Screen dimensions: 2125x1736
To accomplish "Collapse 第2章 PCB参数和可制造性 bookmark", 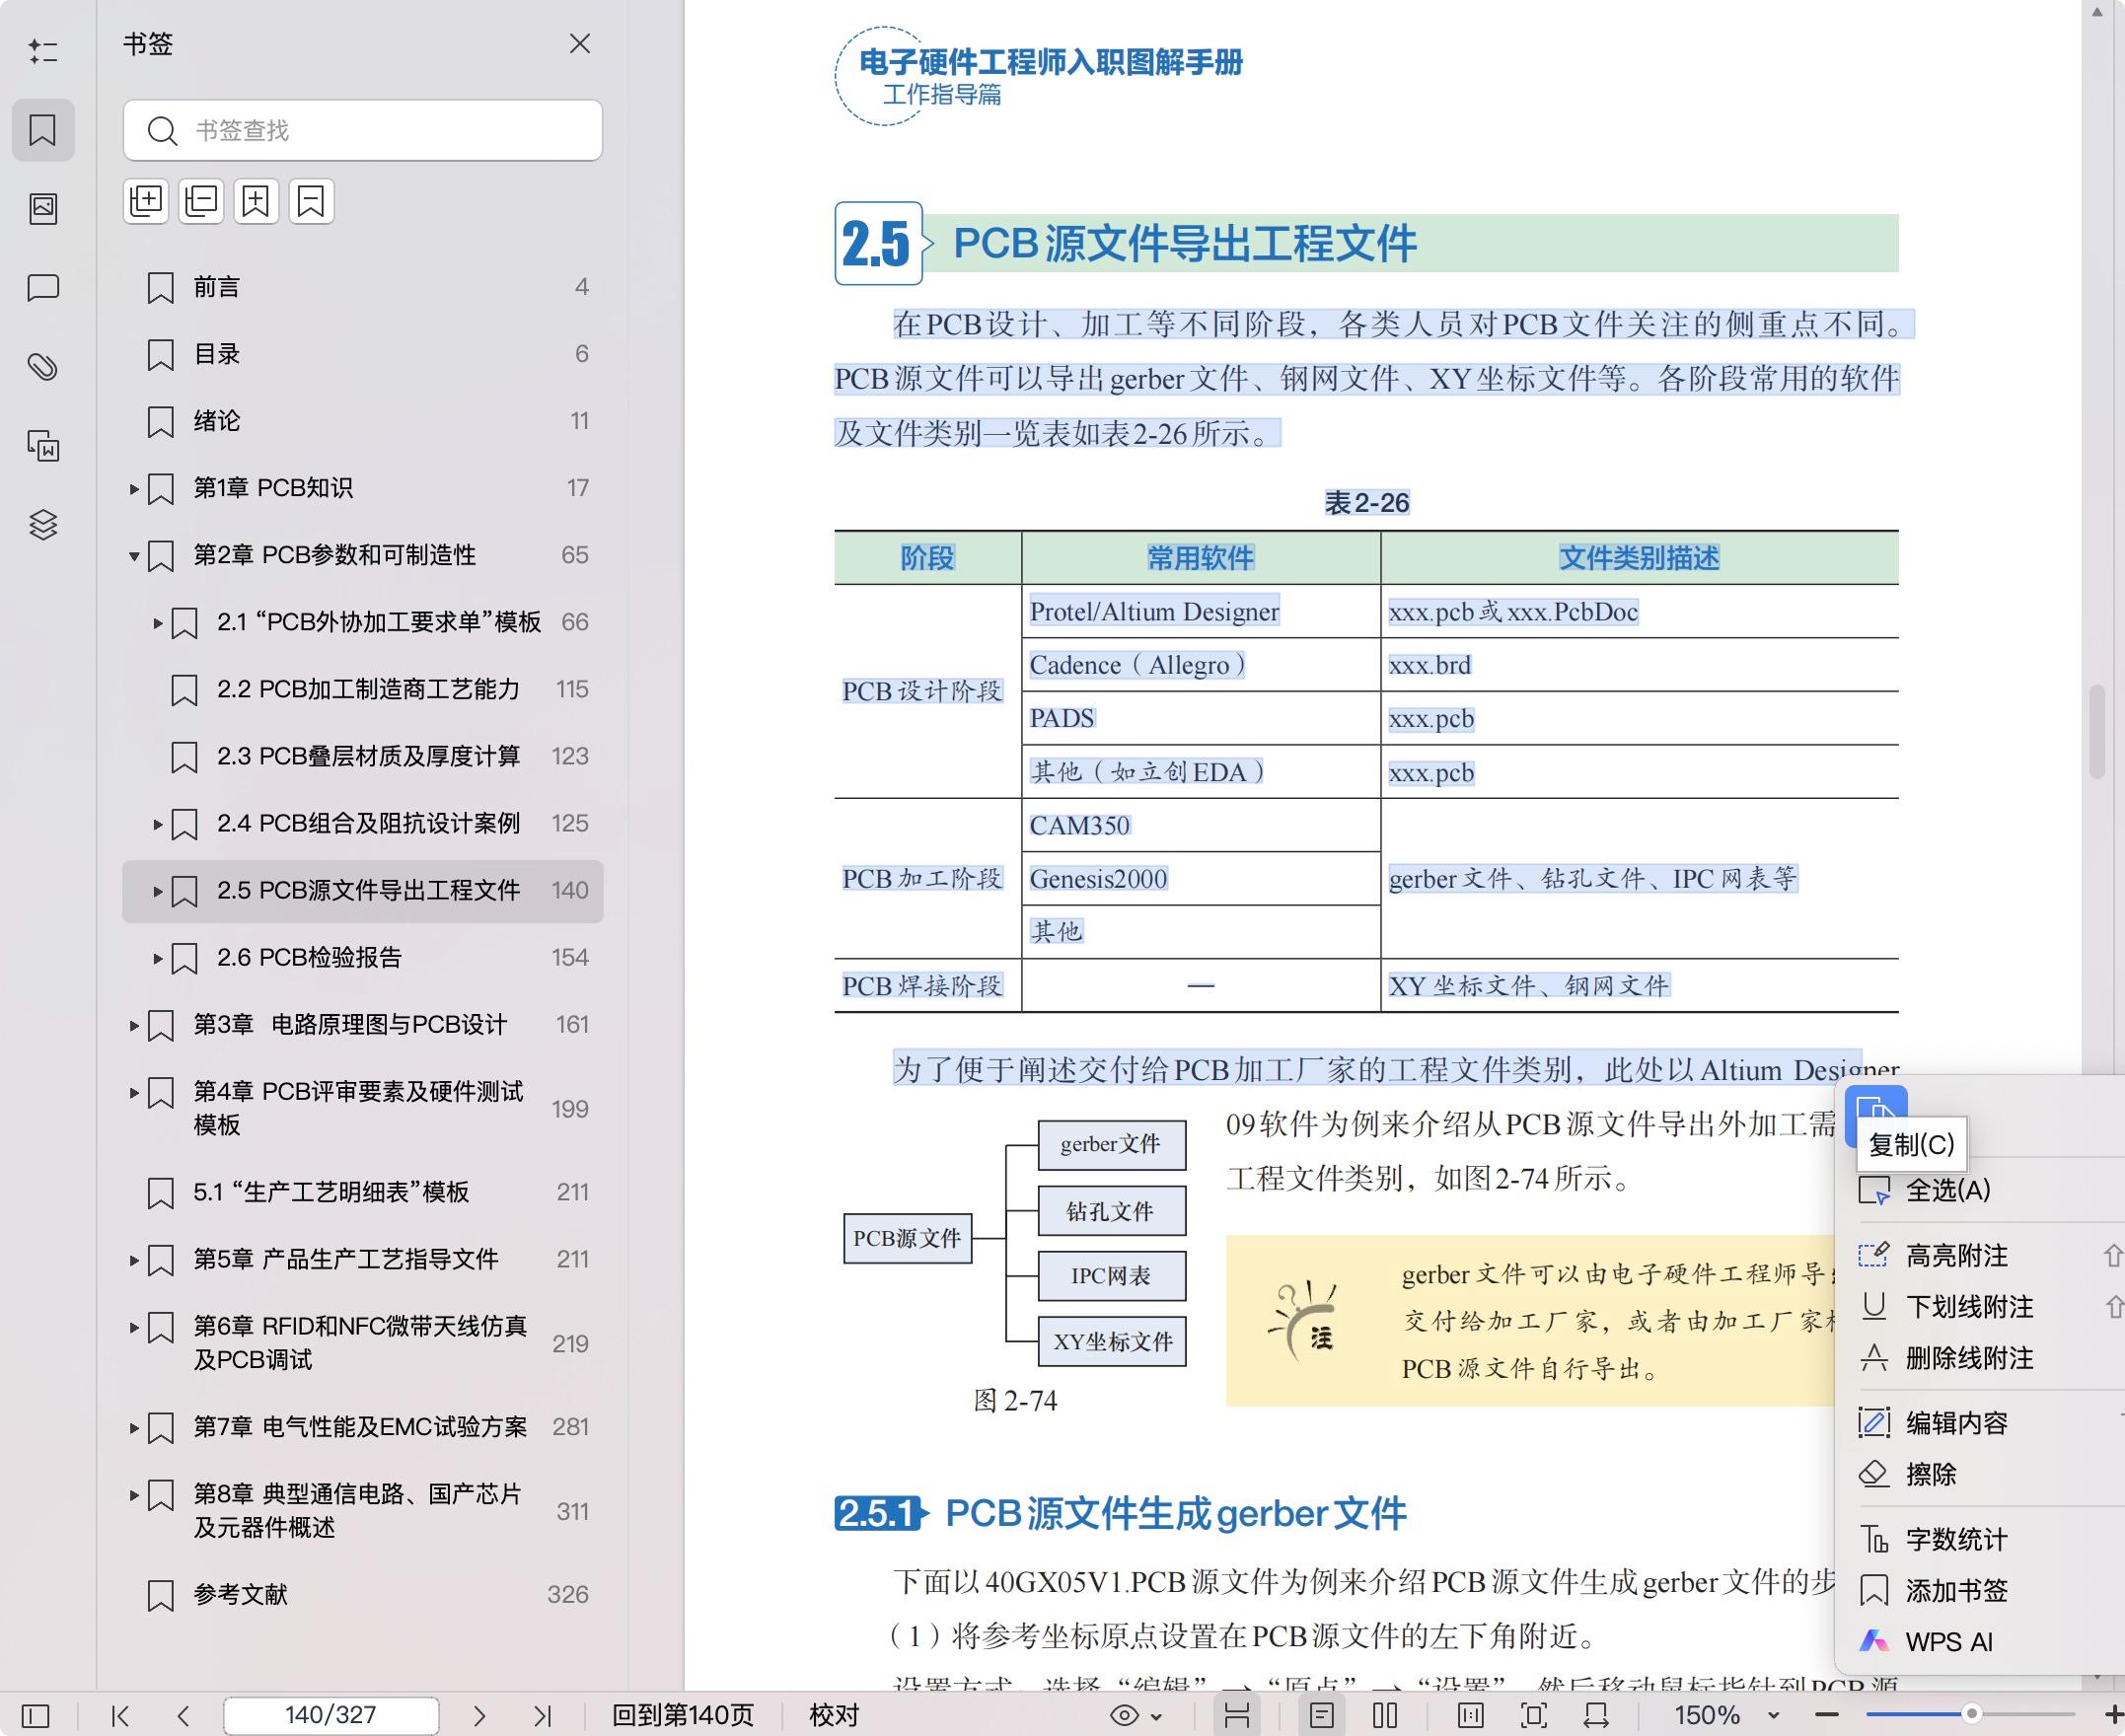I will tap(134, 556).
